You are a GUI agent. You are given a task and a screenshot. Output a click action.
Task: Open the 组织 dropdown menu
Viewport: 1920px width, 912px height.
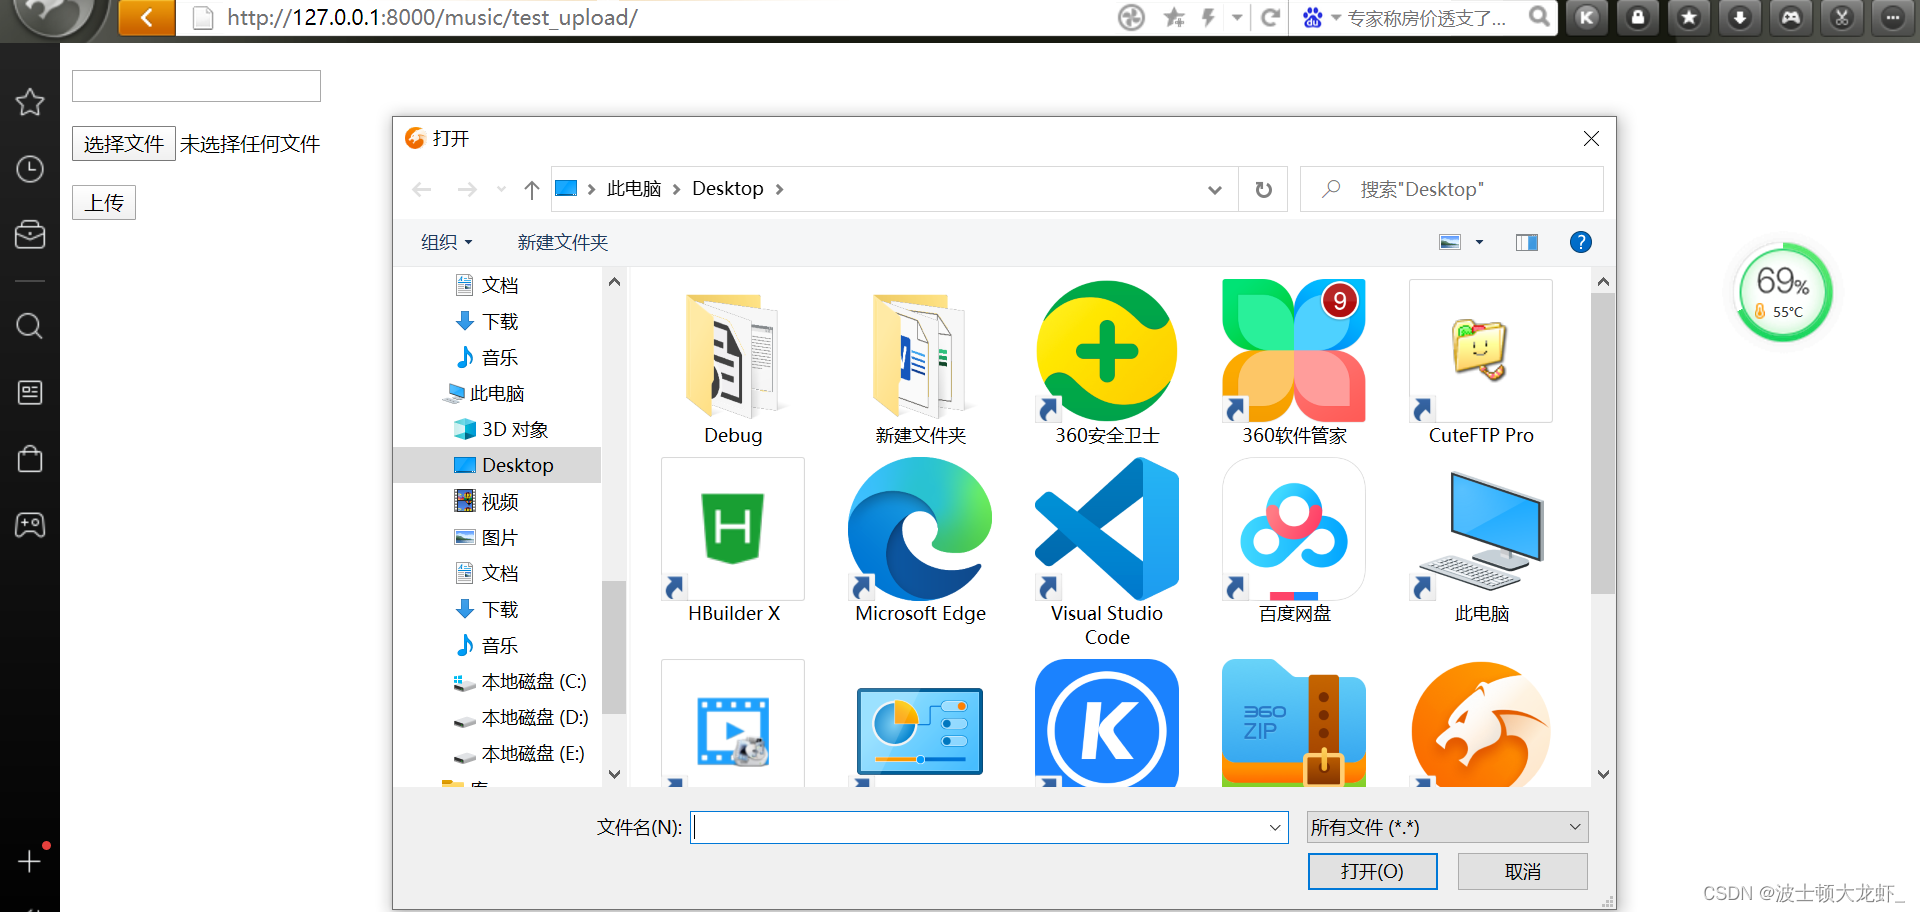click(x=446, y=242)
